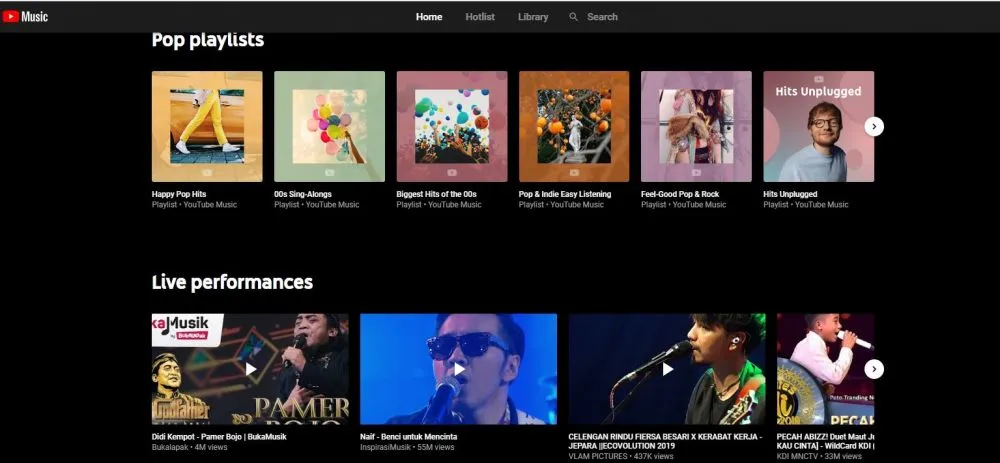Open the Bukalapak channel link
Screen dimensions: 1000x463
[x=168, y=448]
